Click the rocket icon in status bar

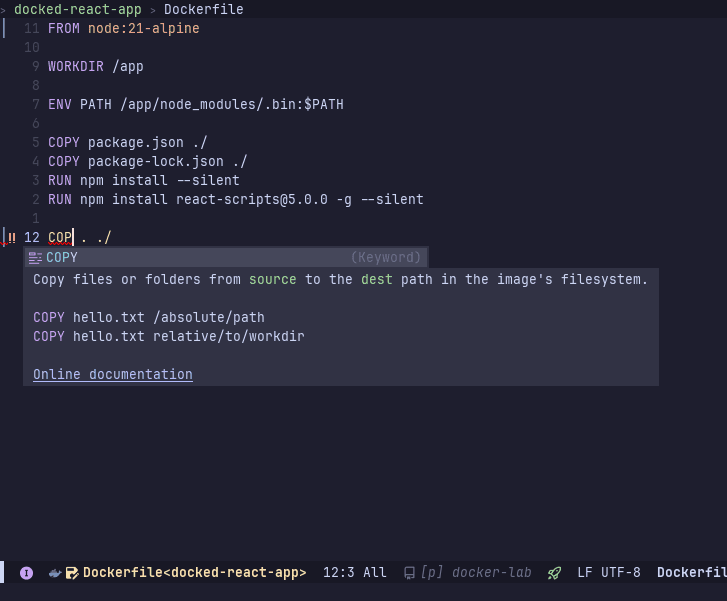[554, 573]
